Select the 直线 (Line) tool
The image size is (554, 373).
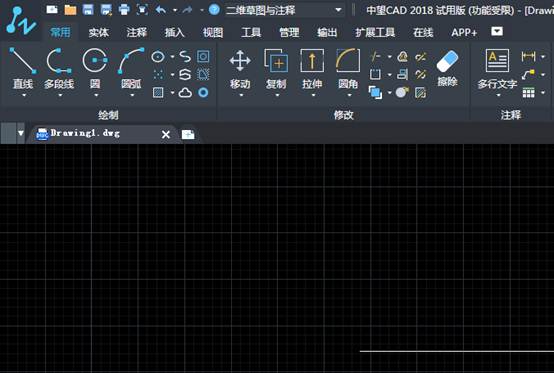pos(23,69)
